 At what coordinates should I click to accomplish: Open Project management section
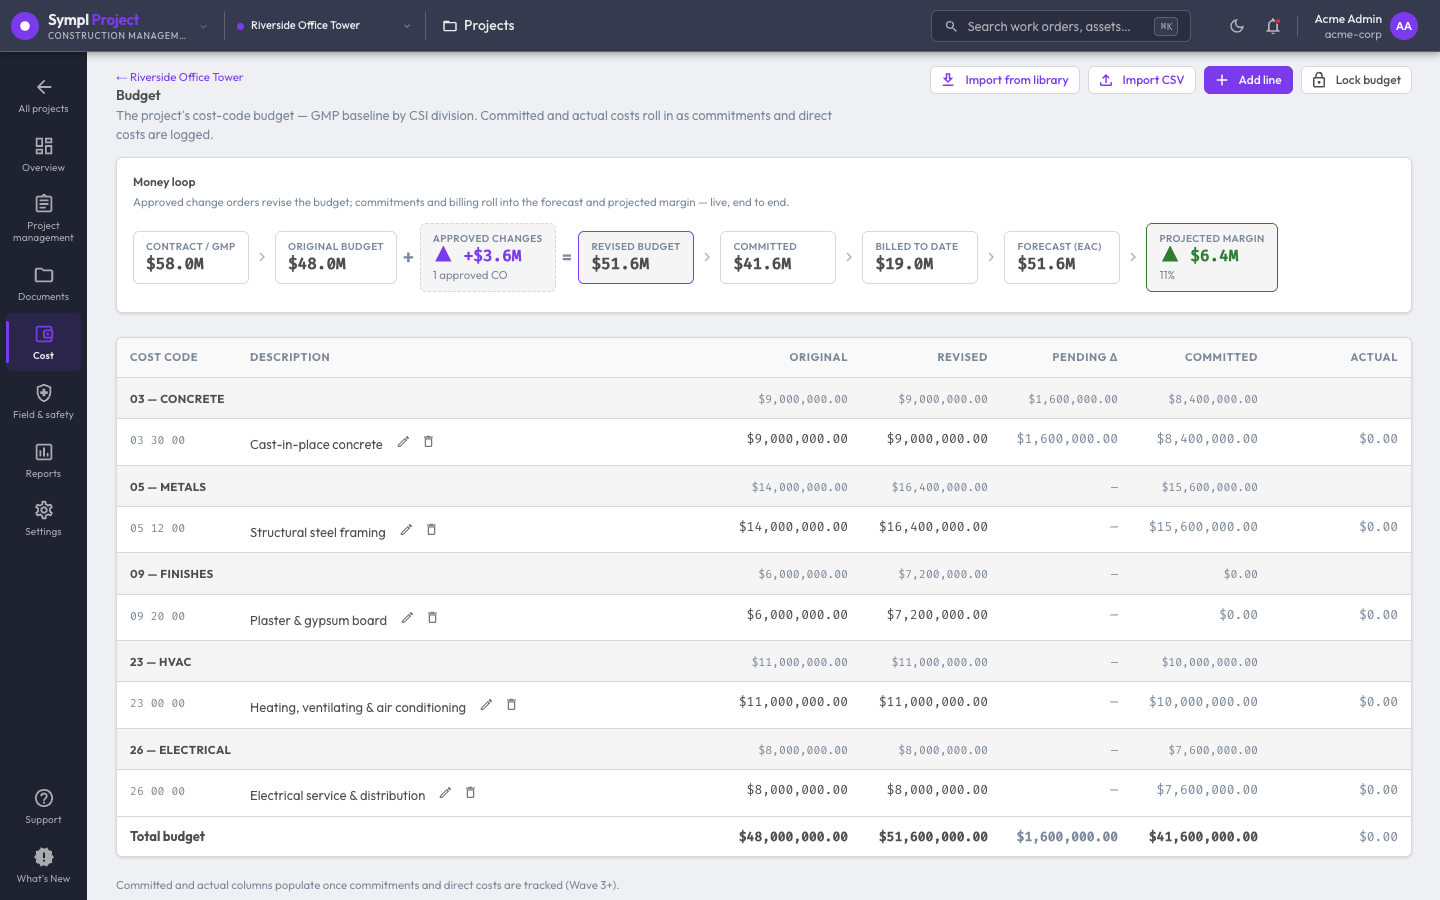point(43,218)
